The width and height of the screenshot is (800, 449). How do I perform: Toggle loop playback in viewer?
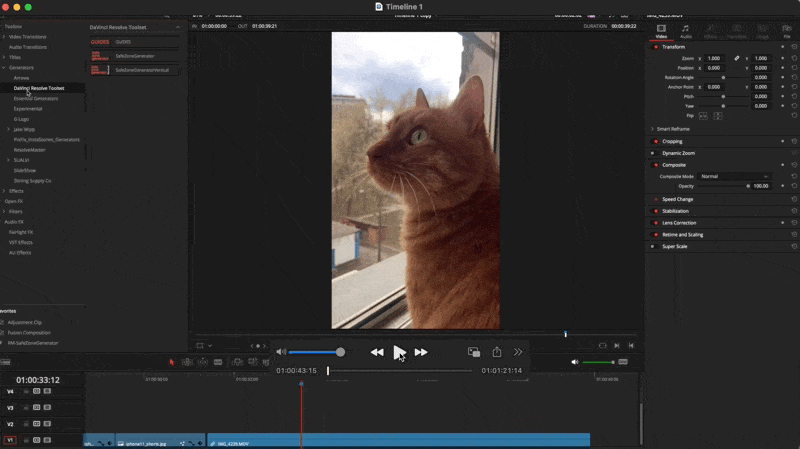pos(603,345)
